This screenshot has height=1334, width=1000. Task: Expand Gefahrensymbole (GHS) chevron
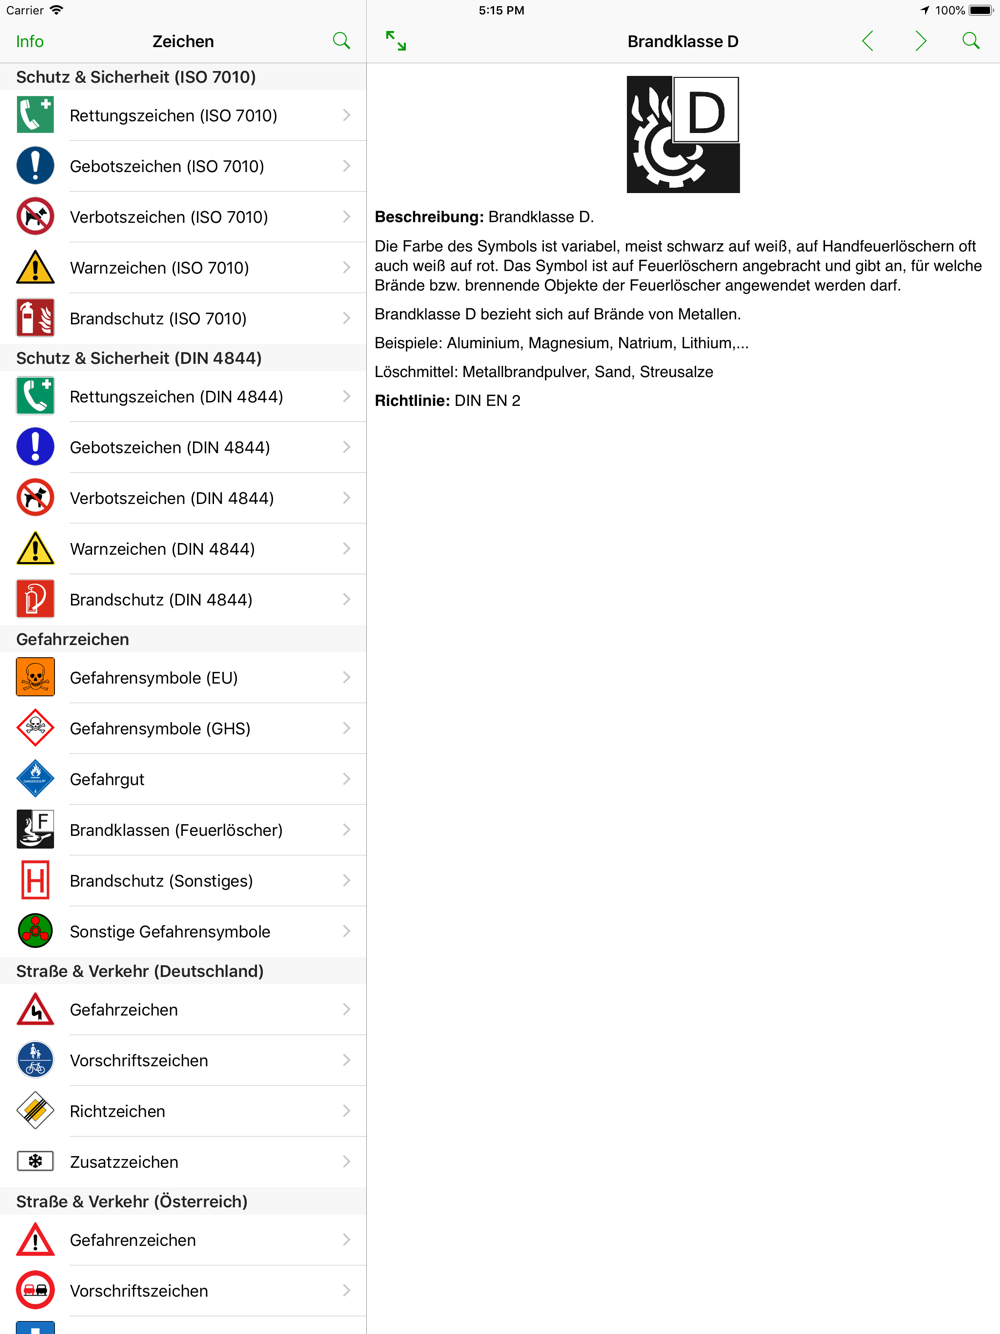(x=346, y=729)
